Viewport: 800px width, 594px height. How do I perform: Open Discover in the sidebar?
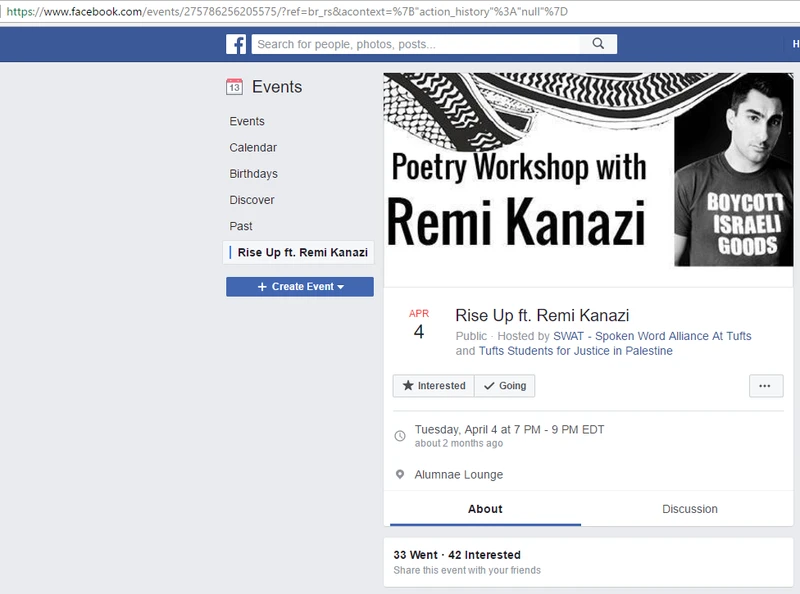pyautogui.click(x=252, y=200)
